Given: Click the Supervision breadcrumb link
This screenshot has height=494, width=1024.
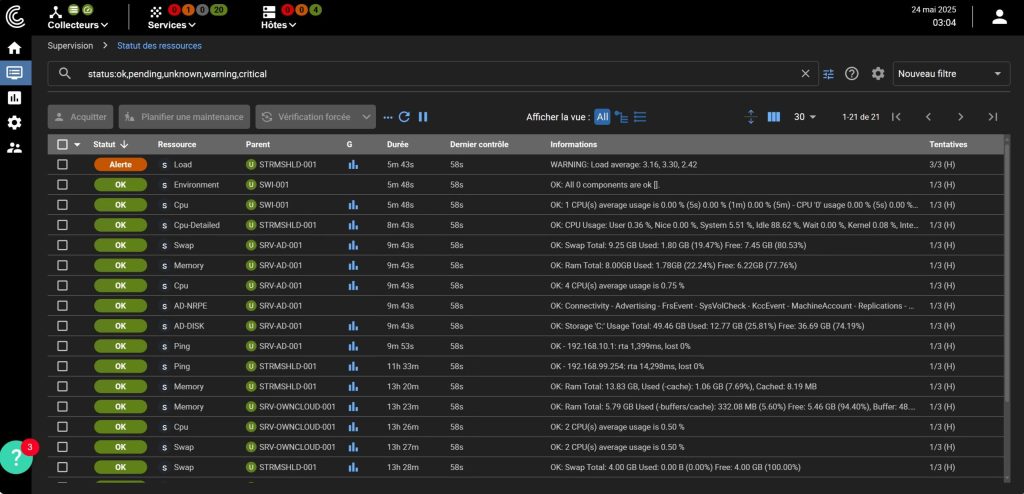Looking at the screenshot, I should 70,46.
